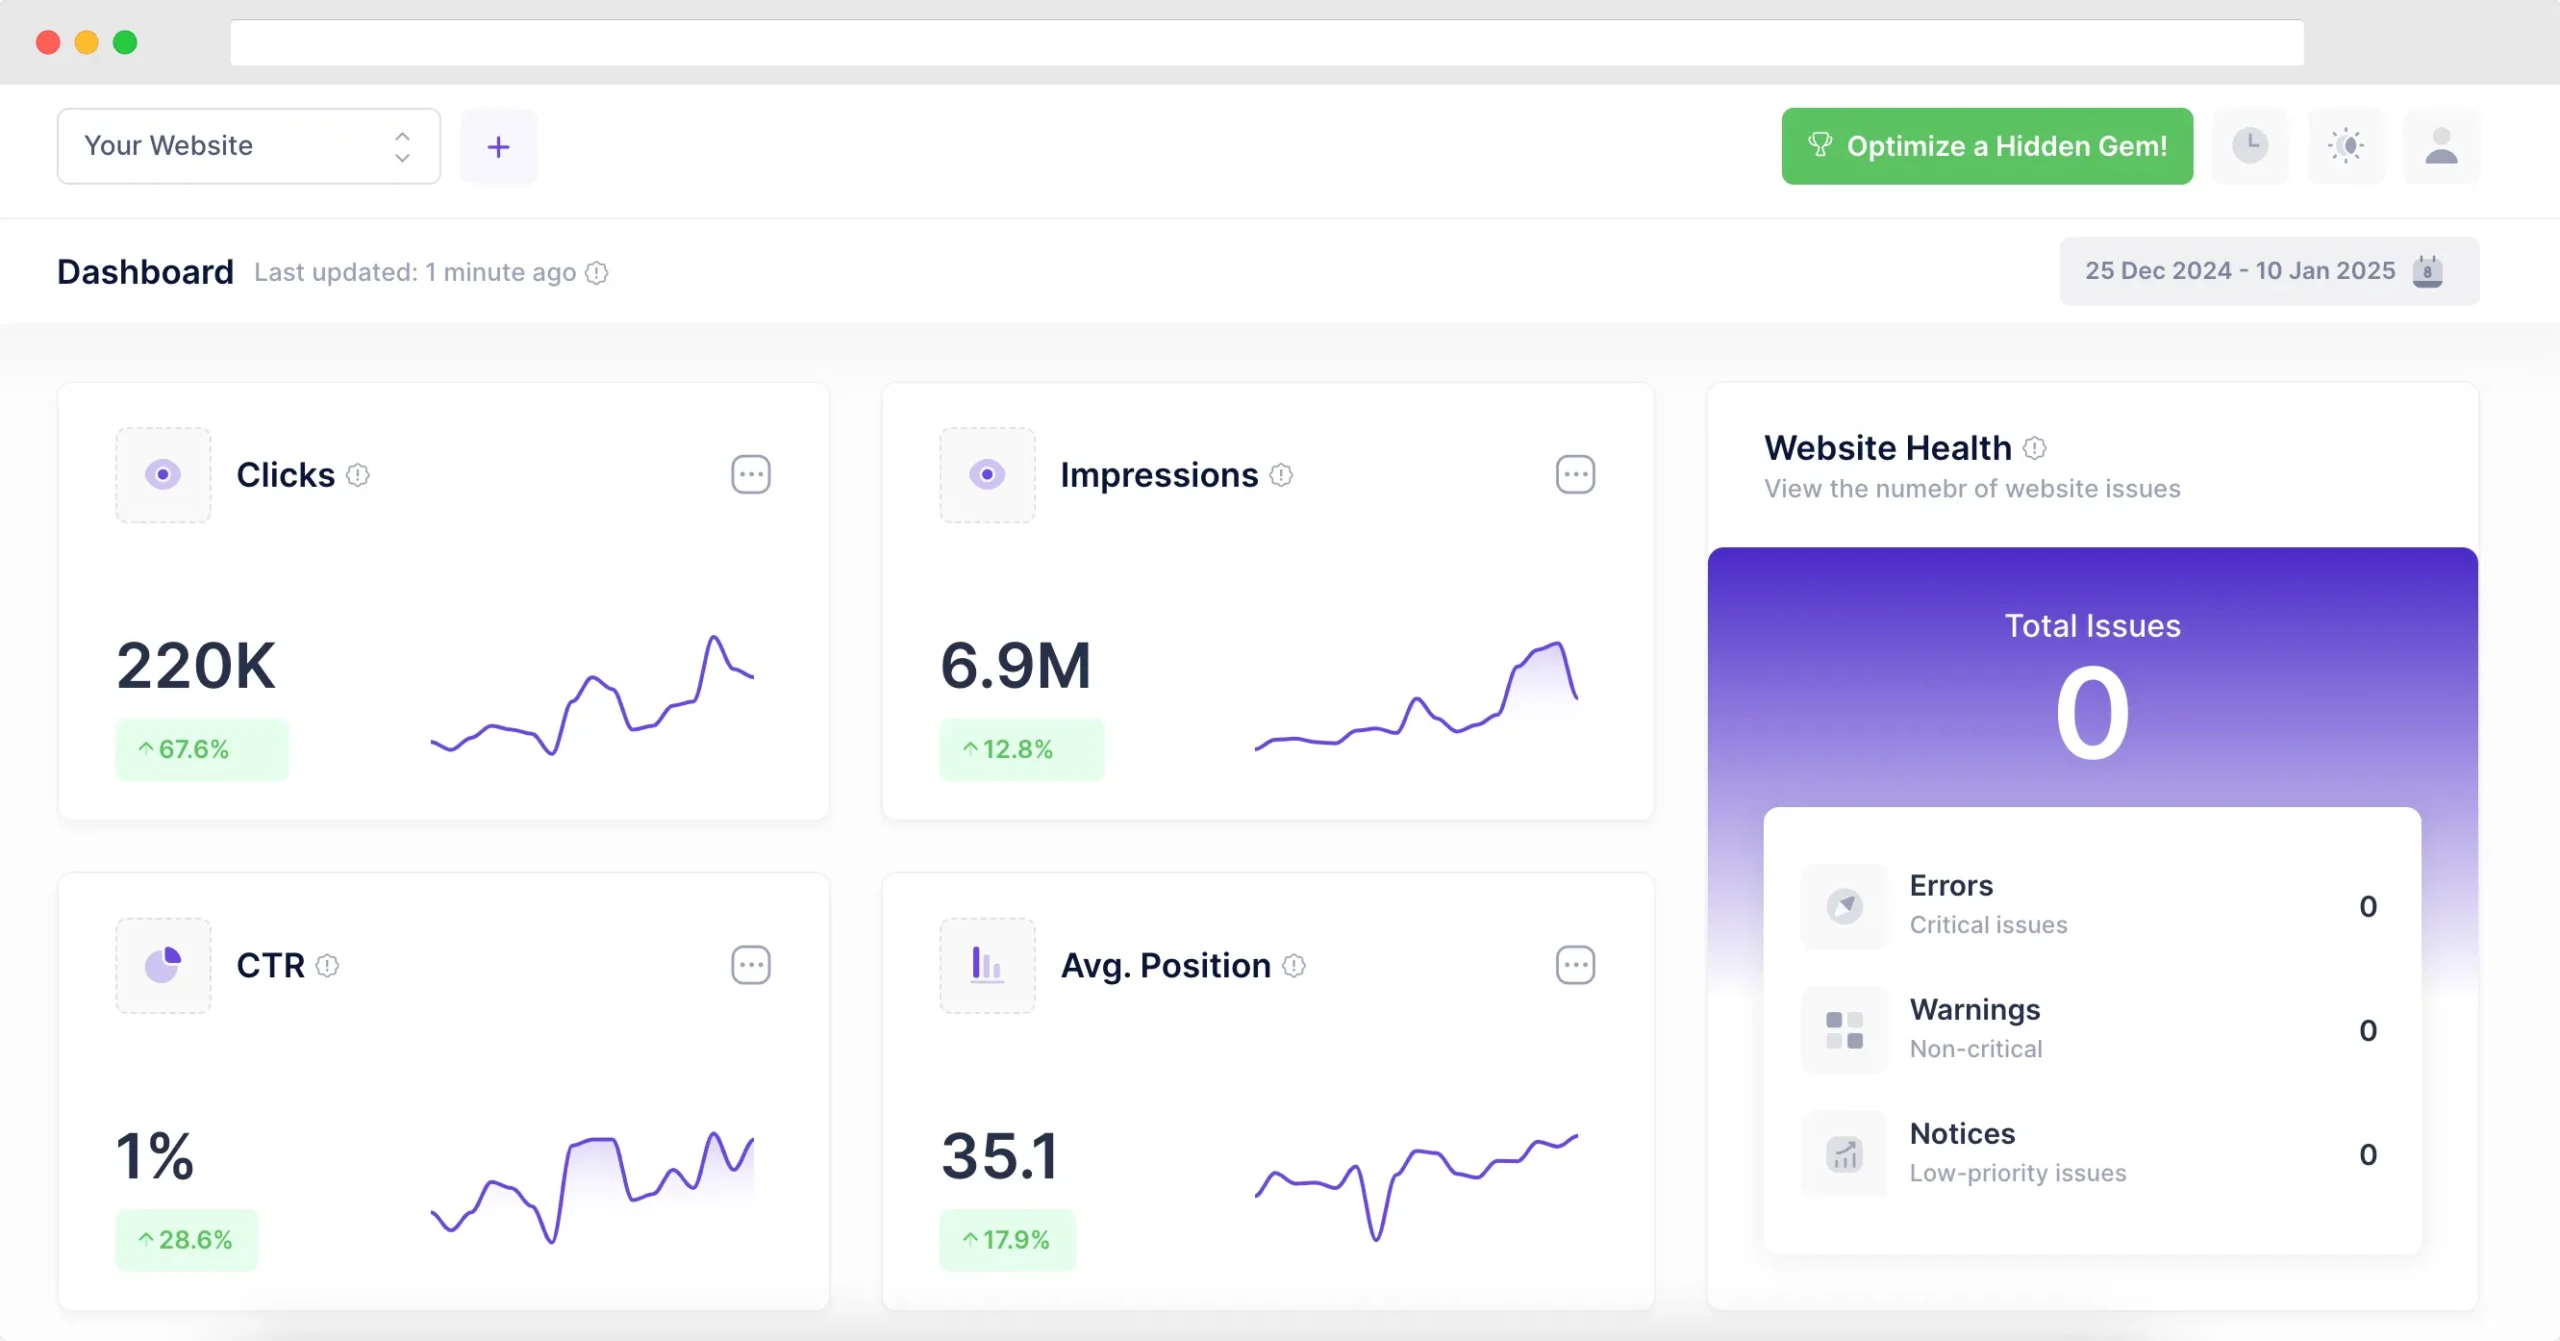Click info icon next to Last updated

[x=597, y=273]
